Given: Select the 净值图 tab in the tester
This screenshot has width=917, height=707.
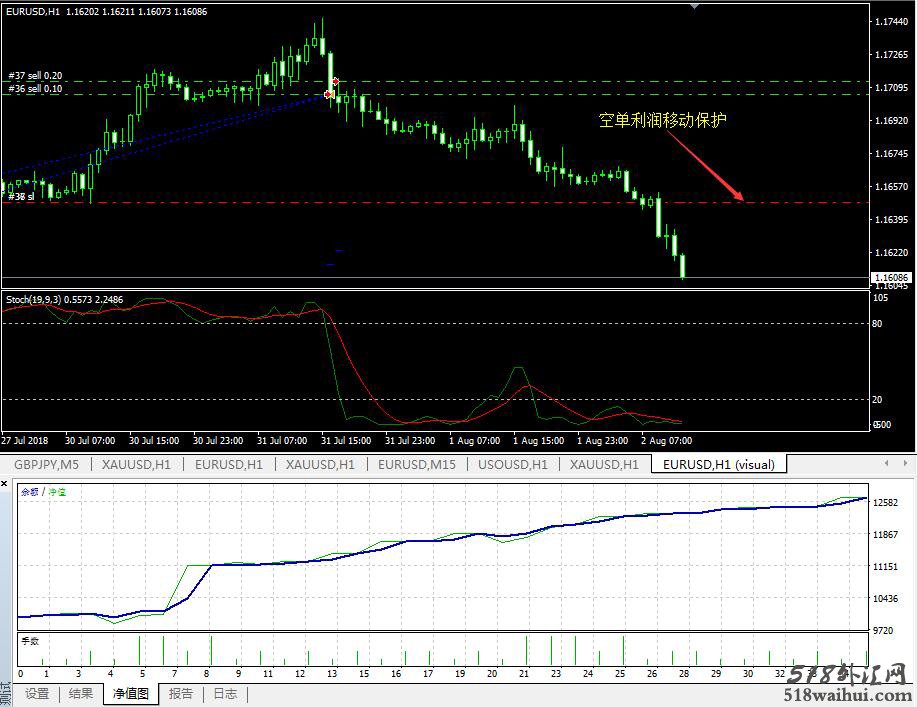Looking at the screenshot, I should click(131, 694).
